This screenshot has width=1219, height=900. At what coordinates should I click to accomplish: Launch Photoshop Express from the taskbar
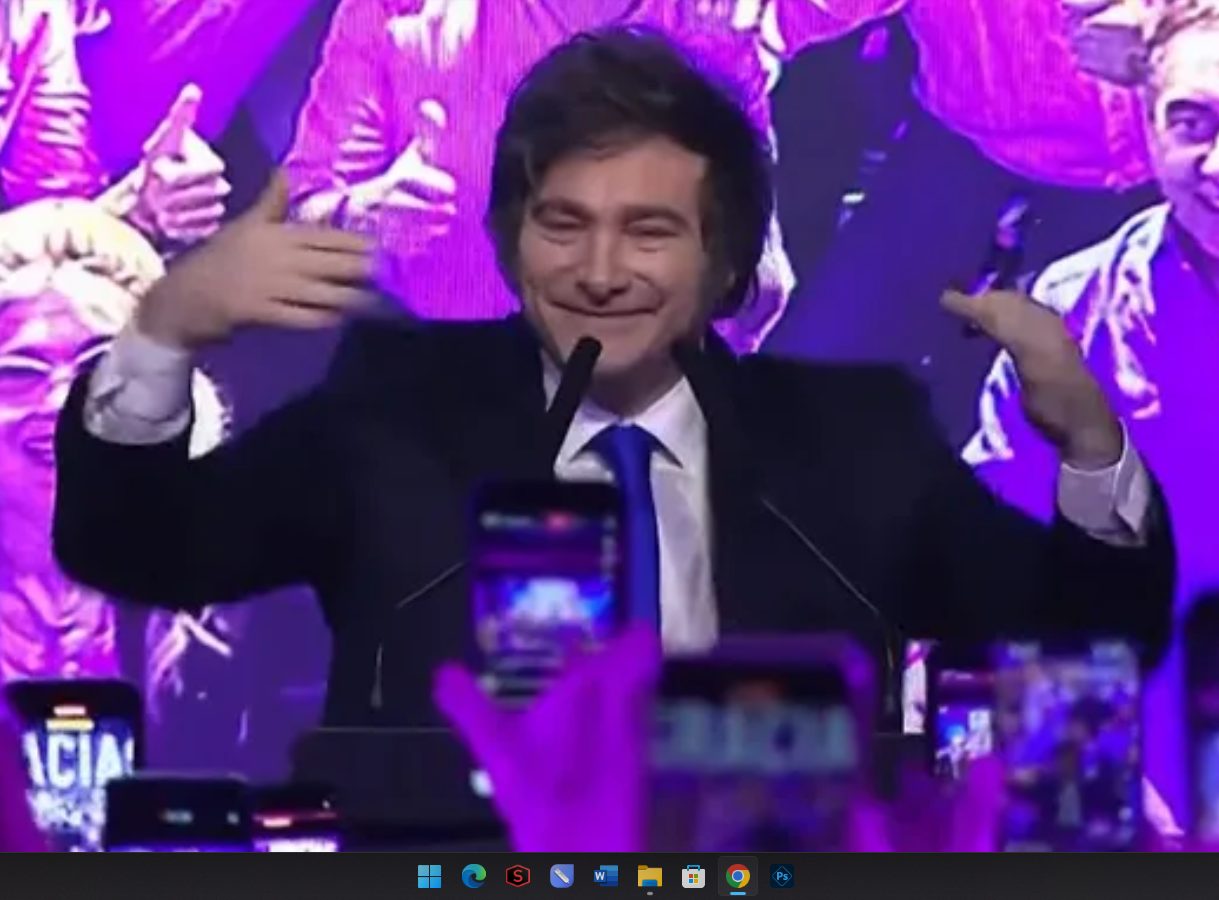click(x=781, y=877)
